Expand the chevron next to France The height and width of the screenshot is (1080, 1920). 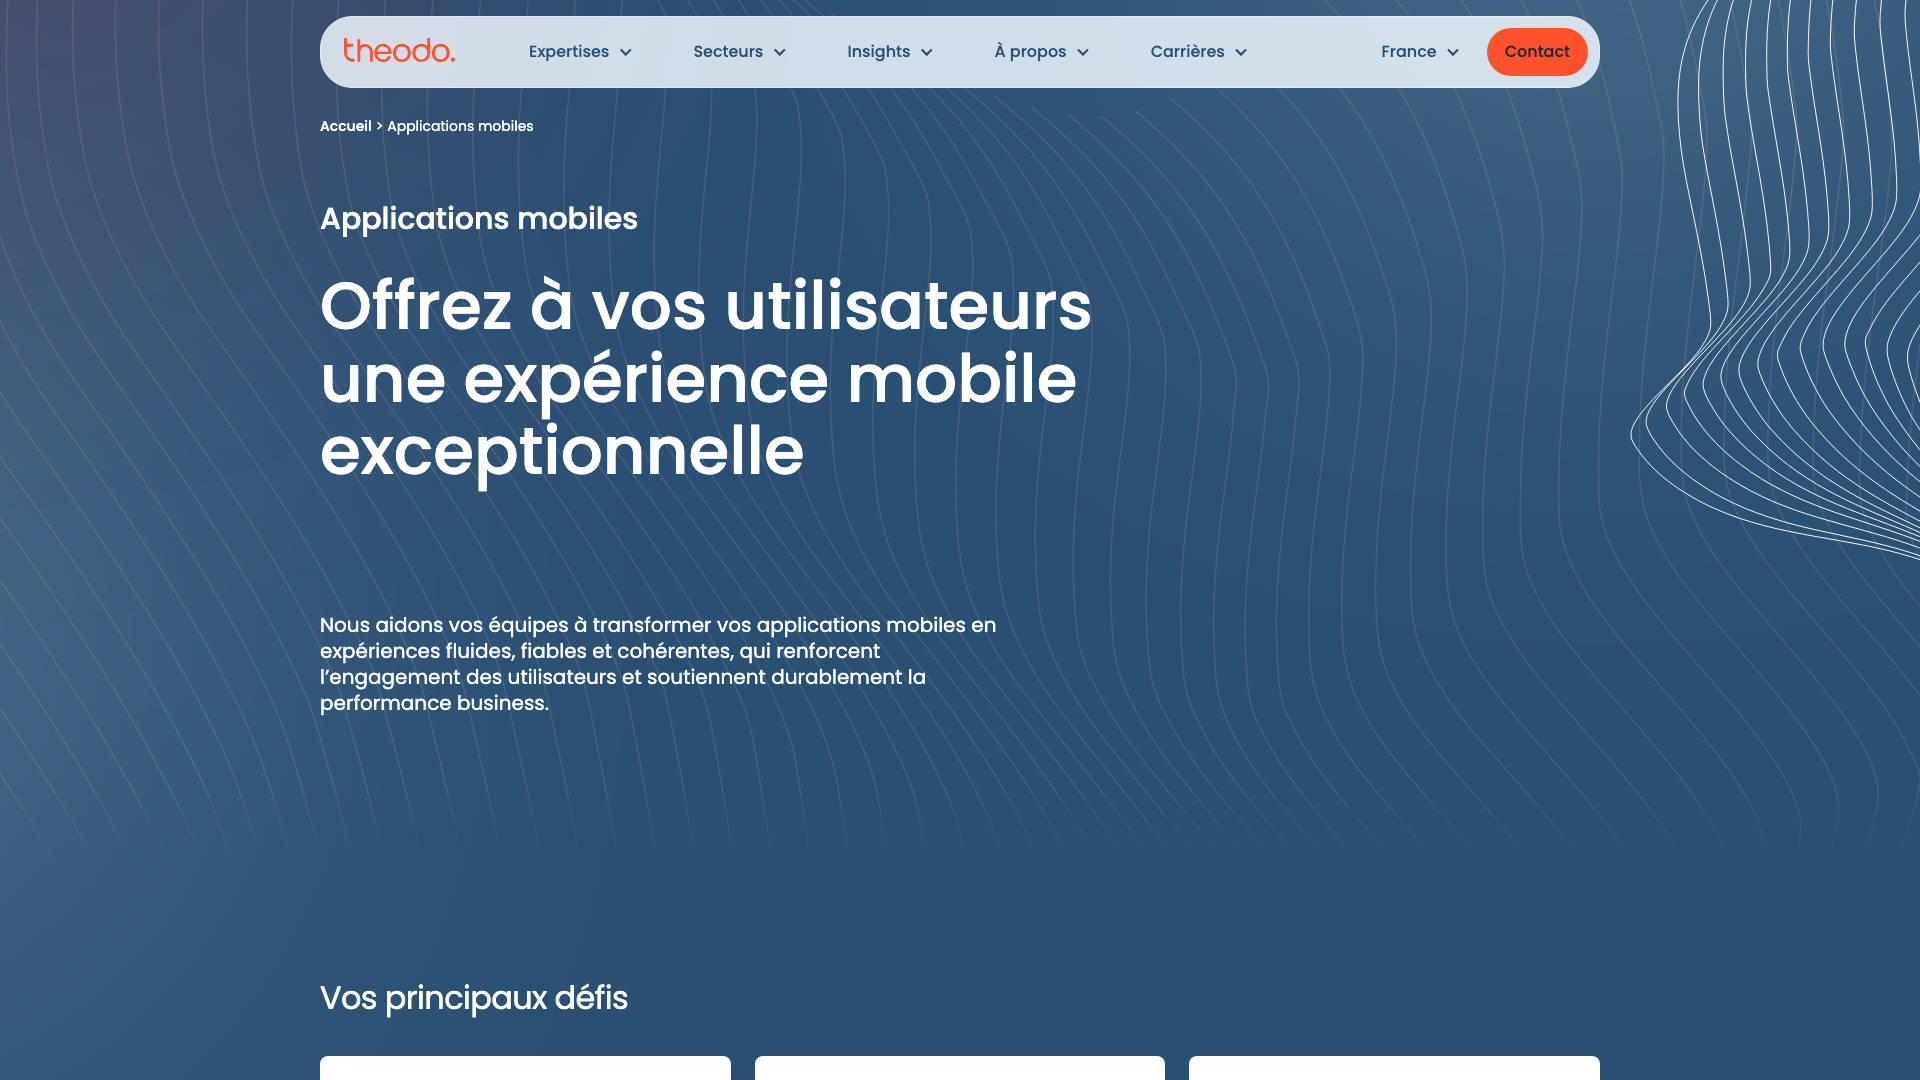click(1453, 53)
